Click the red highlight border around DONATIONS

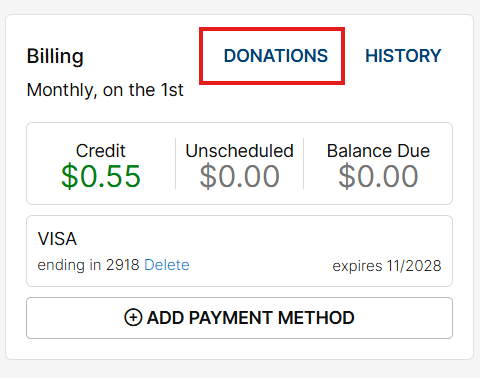pyautogui.click(x=272, y=29)
